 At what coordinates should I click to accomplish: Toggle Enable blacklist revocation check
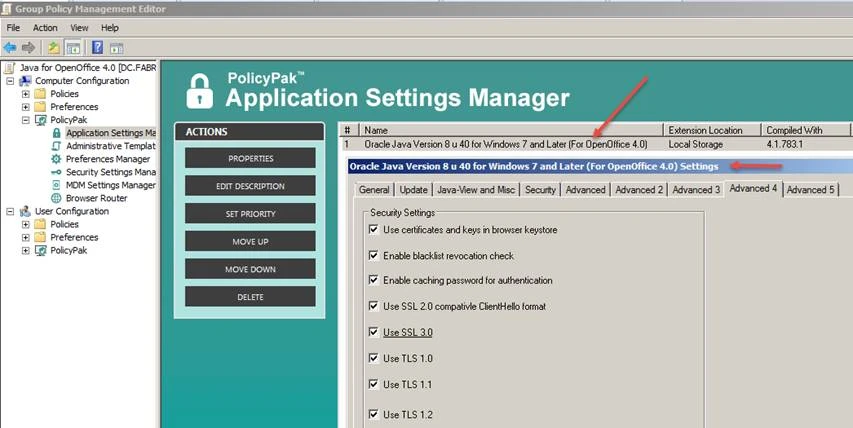click(x=374, y=256)
